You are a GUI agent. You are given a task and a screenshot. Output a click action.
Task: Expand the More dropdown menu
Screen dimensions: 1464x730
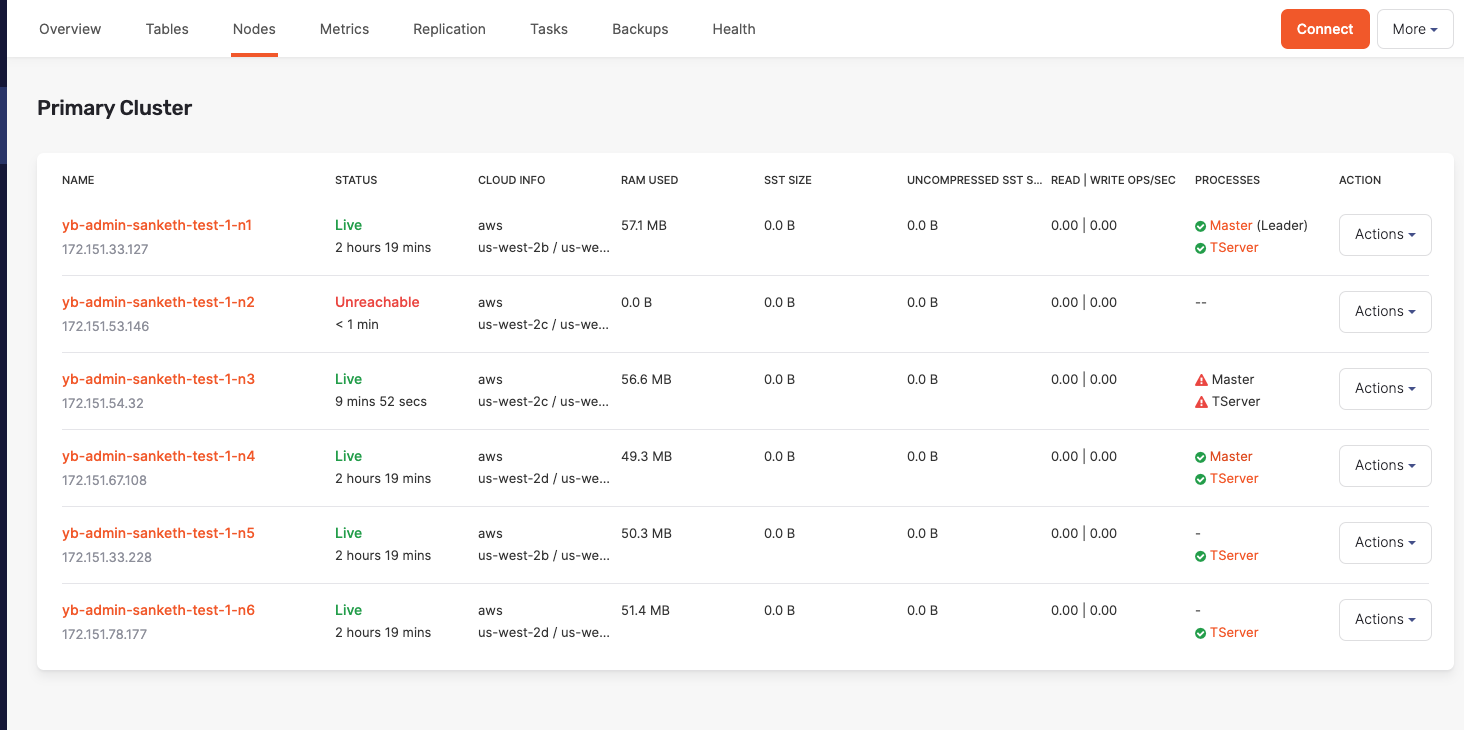[x=1415, y=29]
